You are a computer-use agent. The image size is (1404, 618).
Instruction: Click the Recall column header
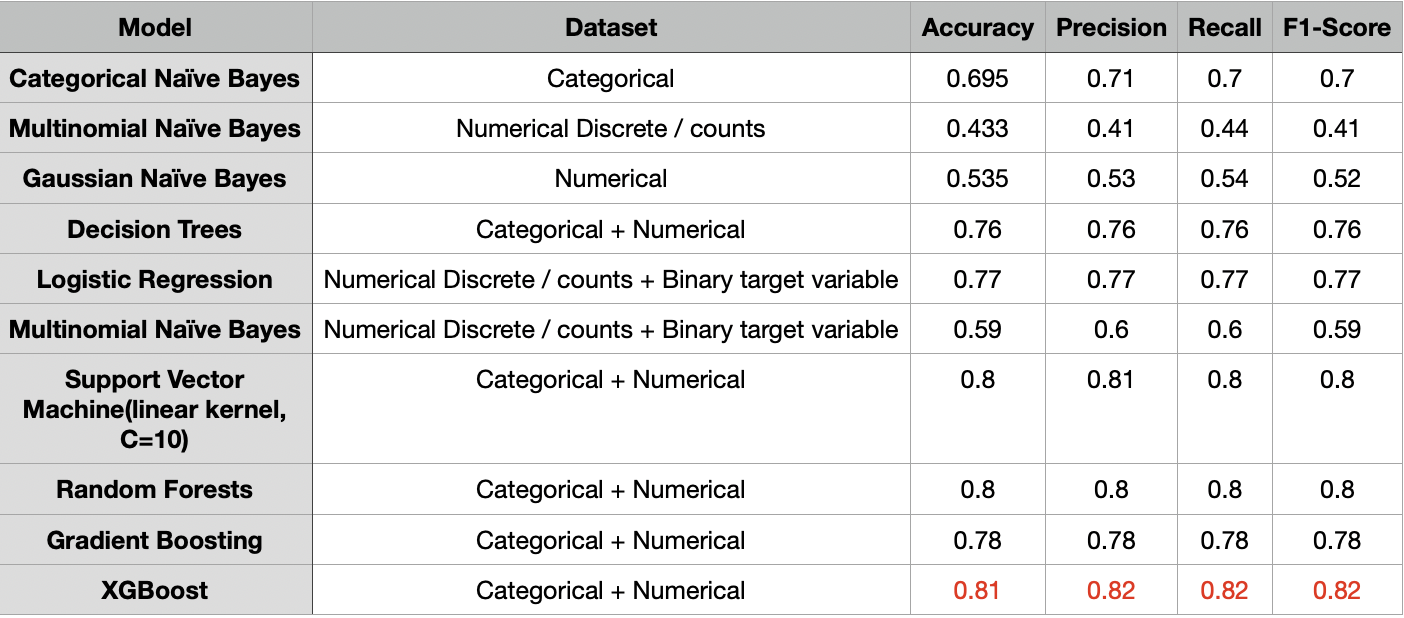click(1224, 28)
